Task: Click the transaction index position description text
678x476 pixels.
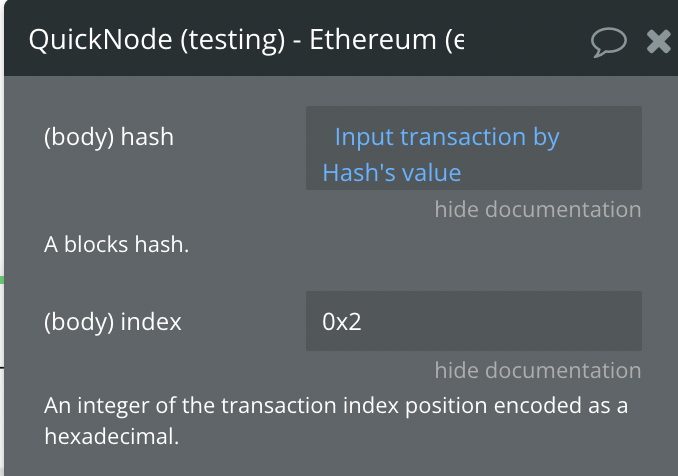Action: (x=336, y=421)
